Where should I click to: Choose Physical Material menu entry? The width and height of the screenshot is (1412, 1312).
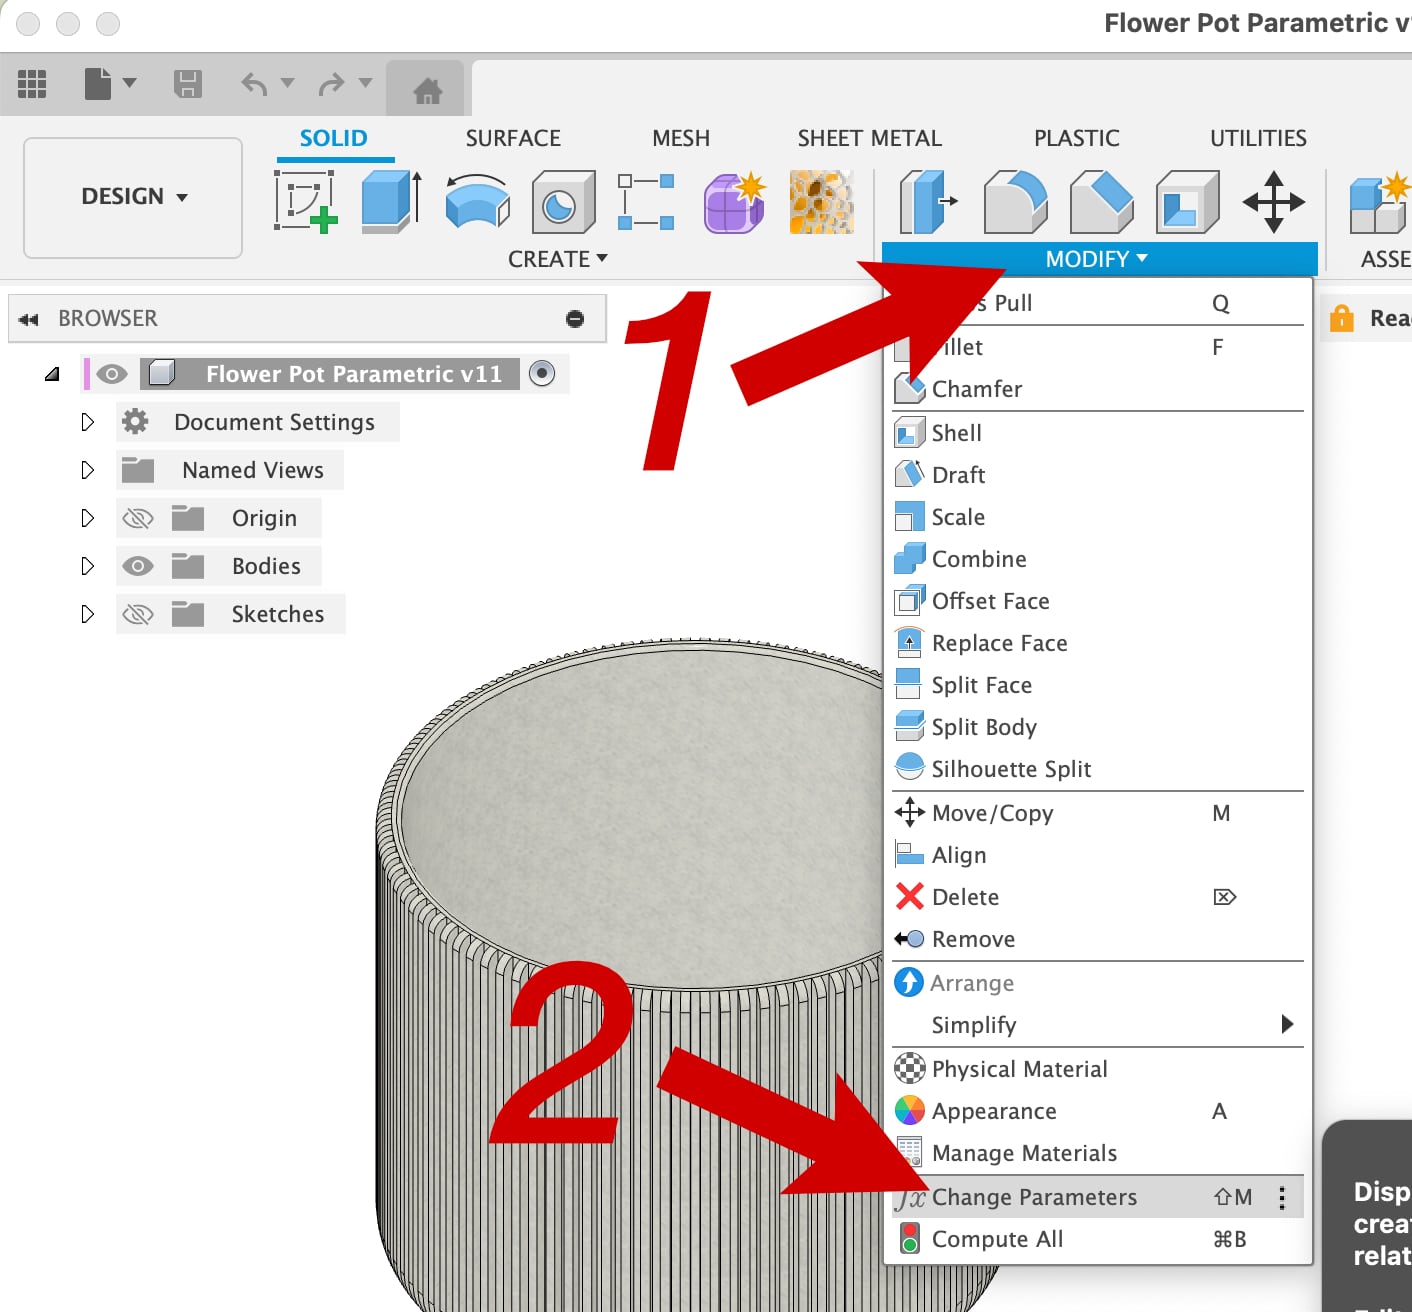1097,1069
